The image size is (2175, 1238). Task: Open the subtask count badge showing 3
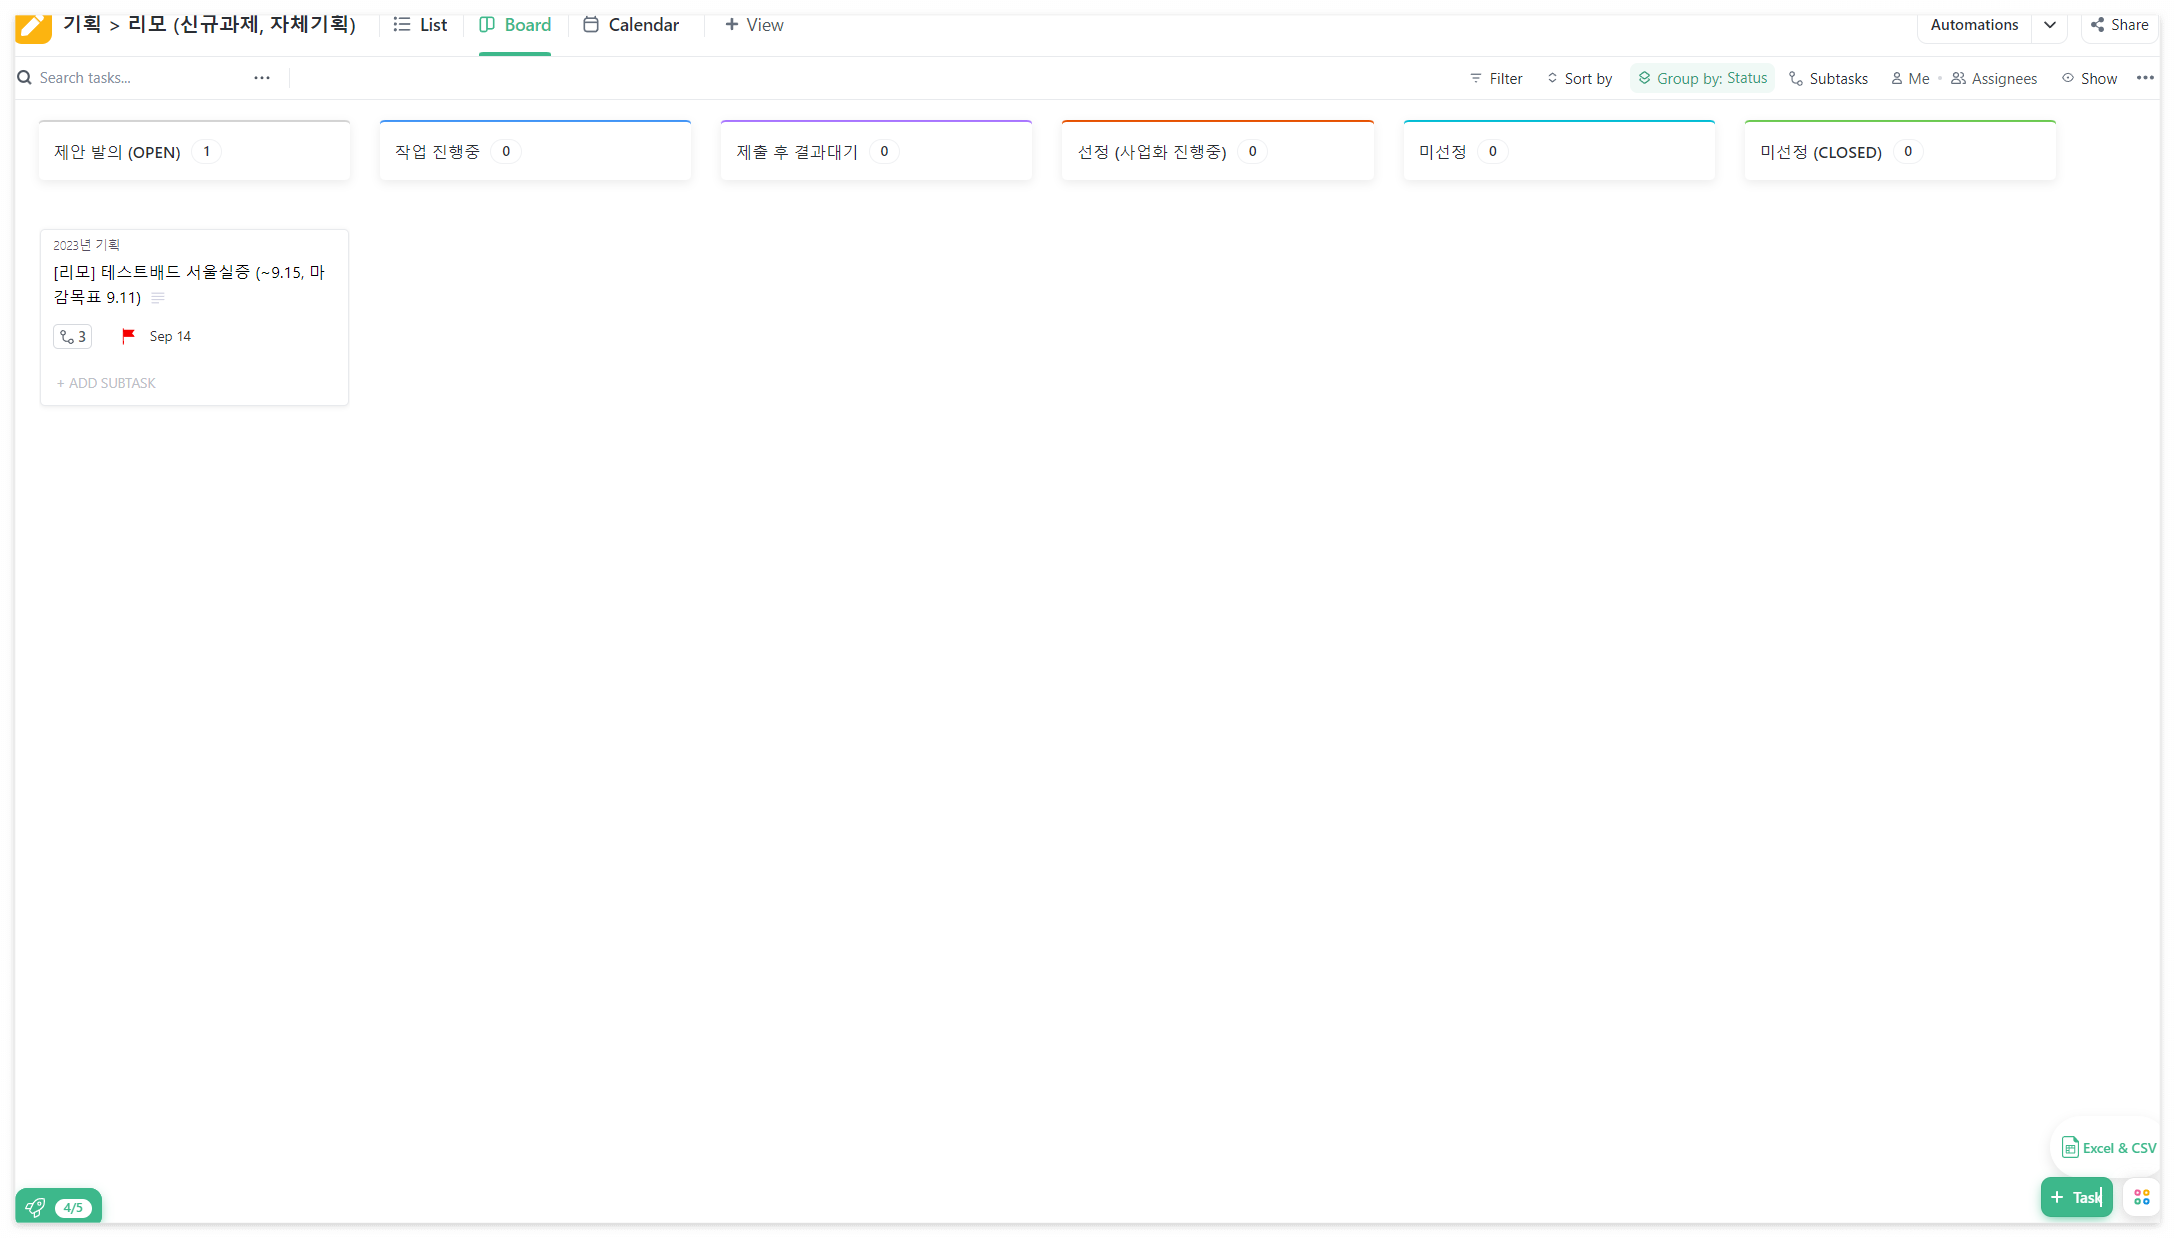point(72,337)
